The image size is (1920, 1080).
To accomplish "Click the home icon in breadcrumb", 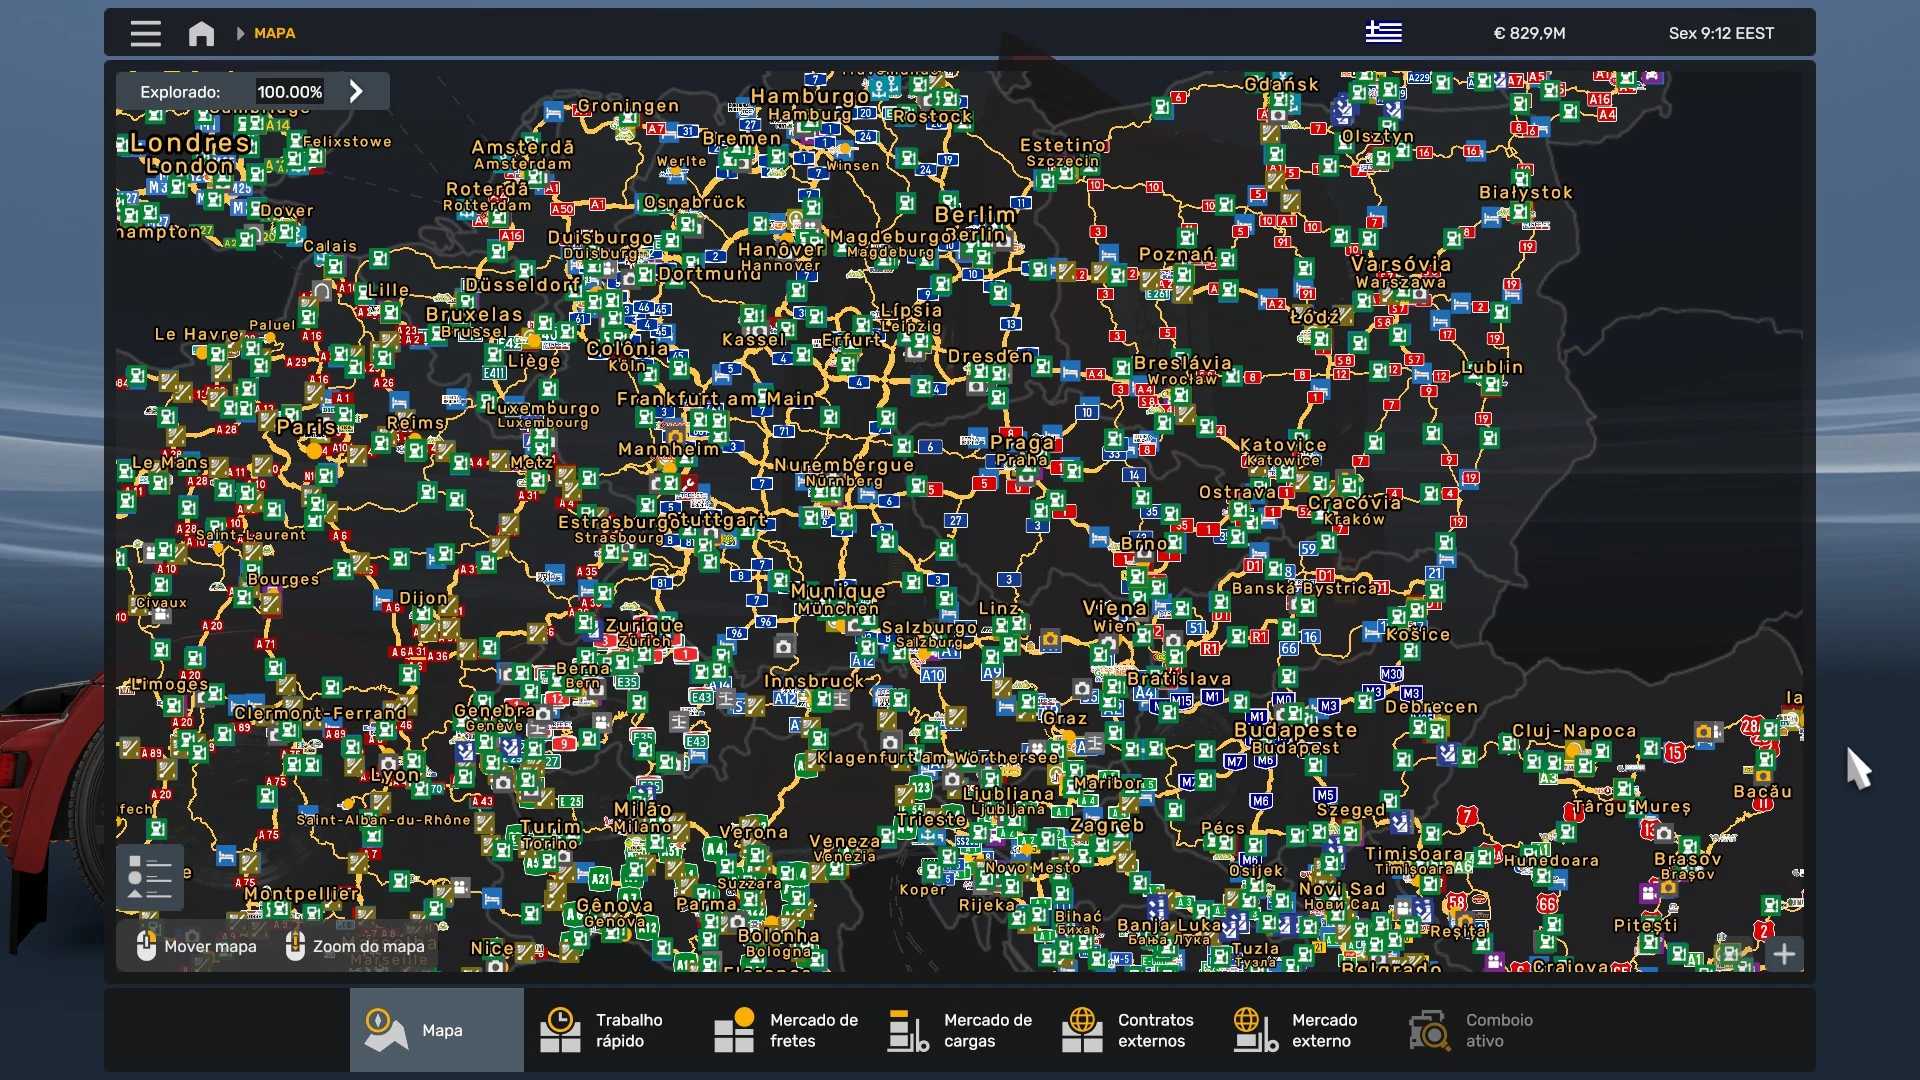I will click(201, 34).
